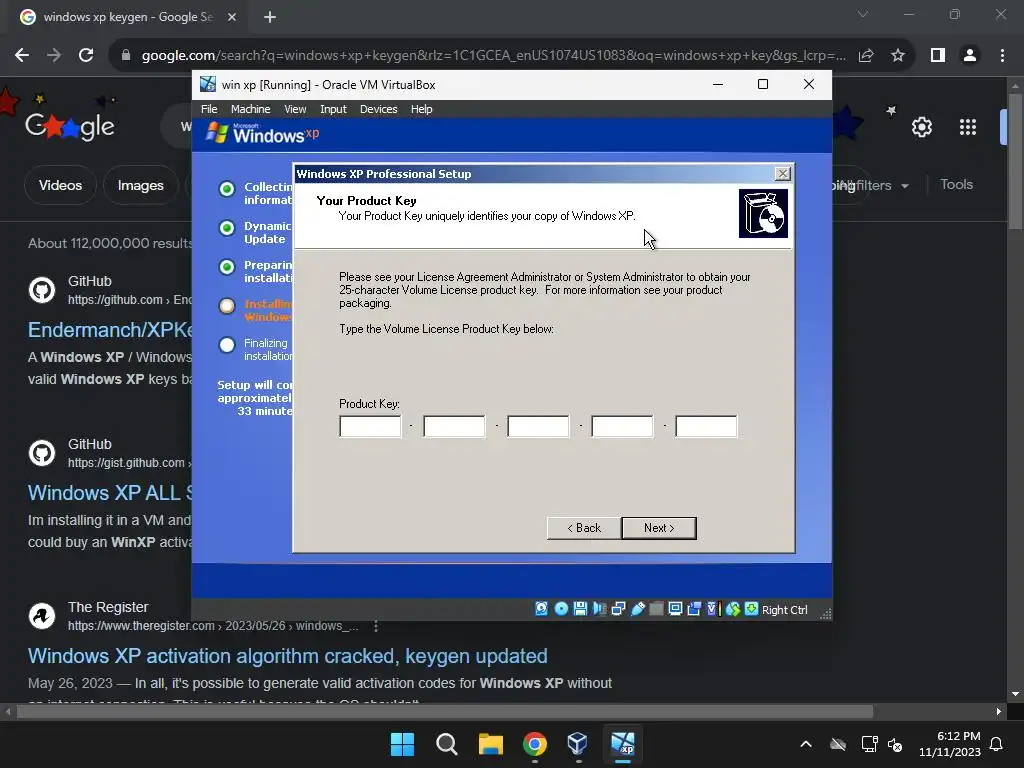Click the Installing Windows step indicator

(227, 306)
